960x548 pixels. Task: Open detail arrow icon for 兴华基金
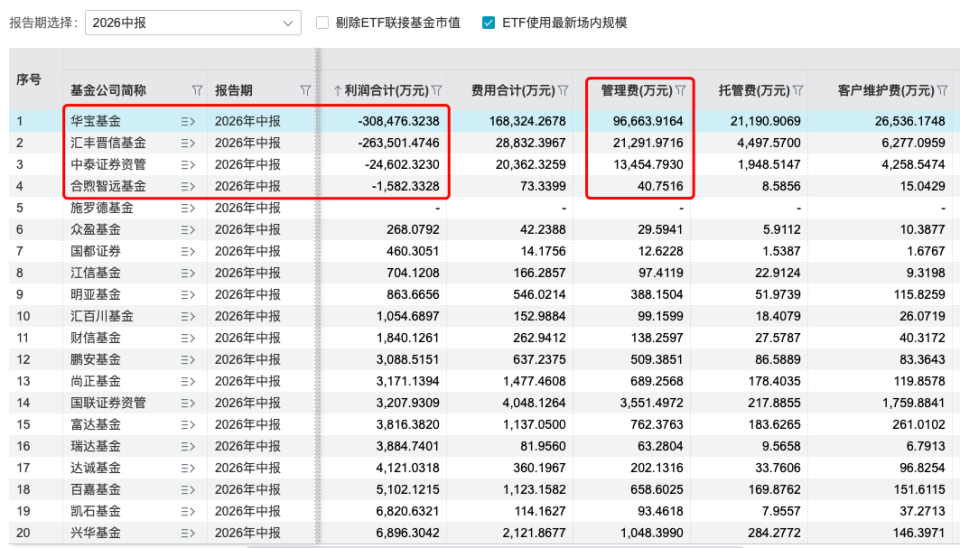pos(188,533)
